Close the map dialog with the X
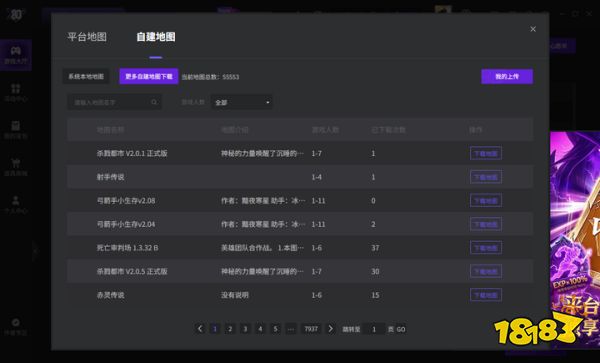Viewport: 600px width, 363px height. point(533,29)
